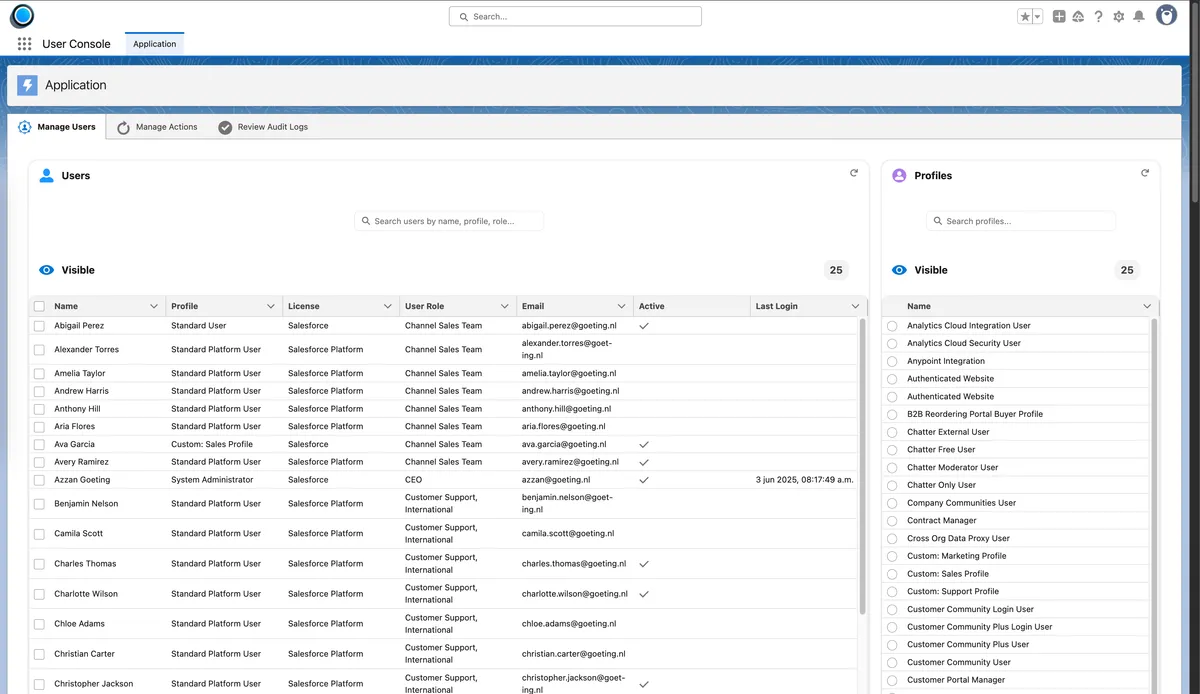This screenshot has height=694, width=1200.
Task: Click the Manage Users tab icon
Action: [25, 127]
